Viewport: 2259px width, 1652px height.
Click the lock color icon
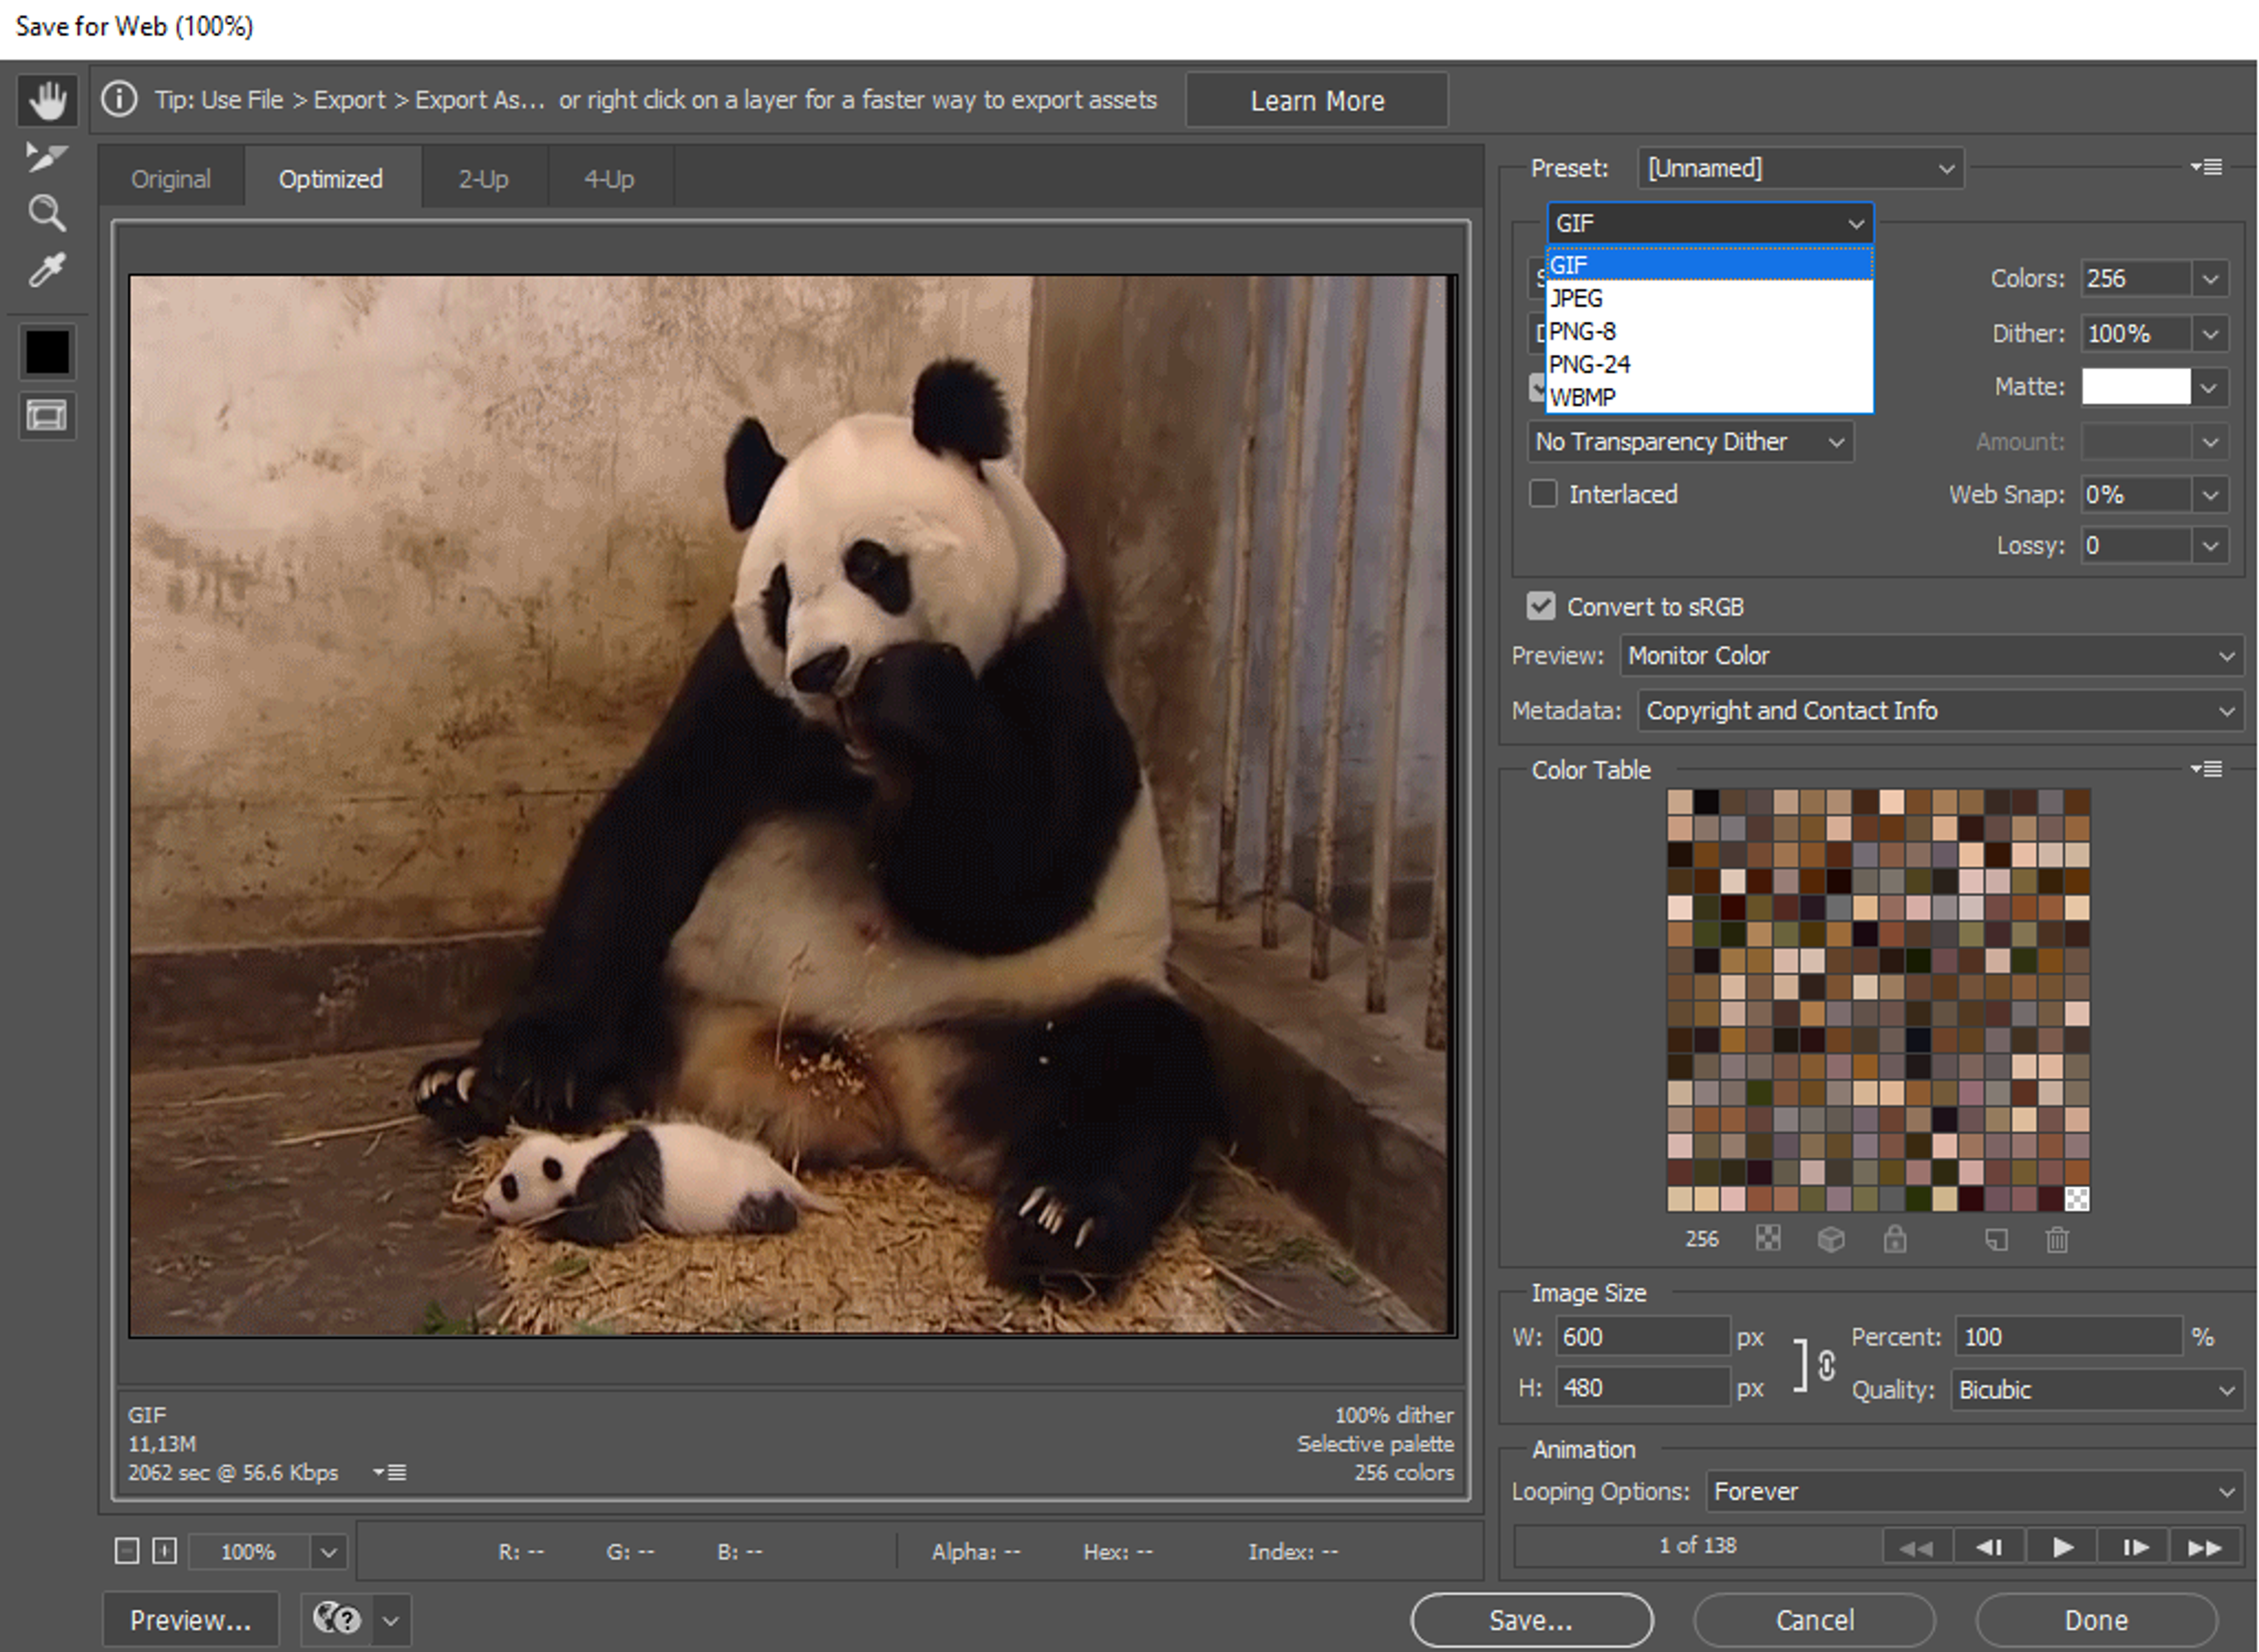point(1894,1240)
